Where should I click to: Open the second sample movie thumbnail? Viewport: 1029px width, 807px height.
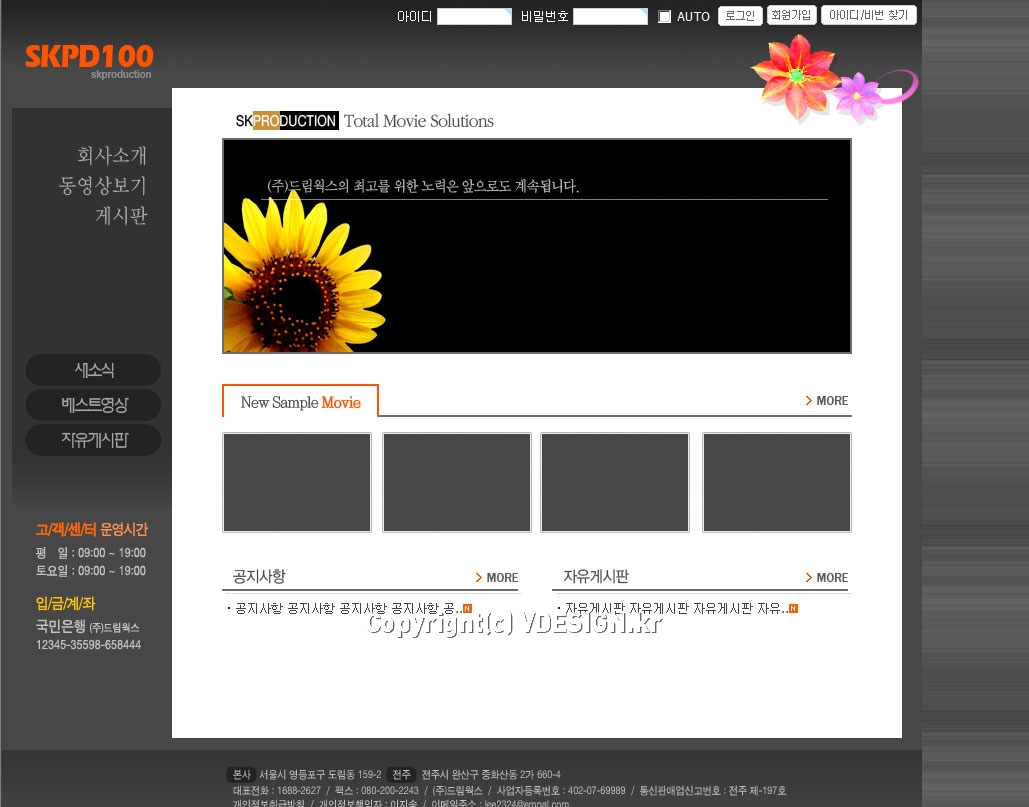tap(457, 482)
